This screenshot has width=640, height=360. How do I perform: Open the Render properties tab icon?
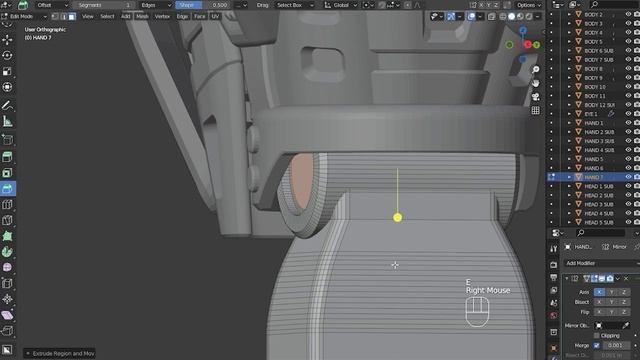pos(553,265)
